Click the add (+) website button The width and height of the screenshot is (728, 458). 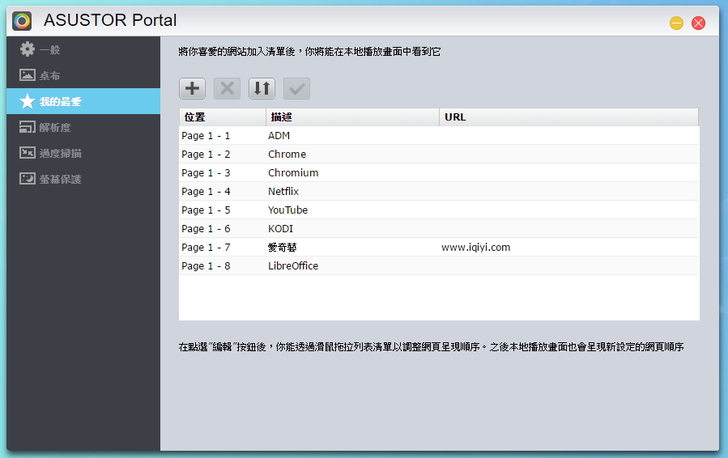193,88
